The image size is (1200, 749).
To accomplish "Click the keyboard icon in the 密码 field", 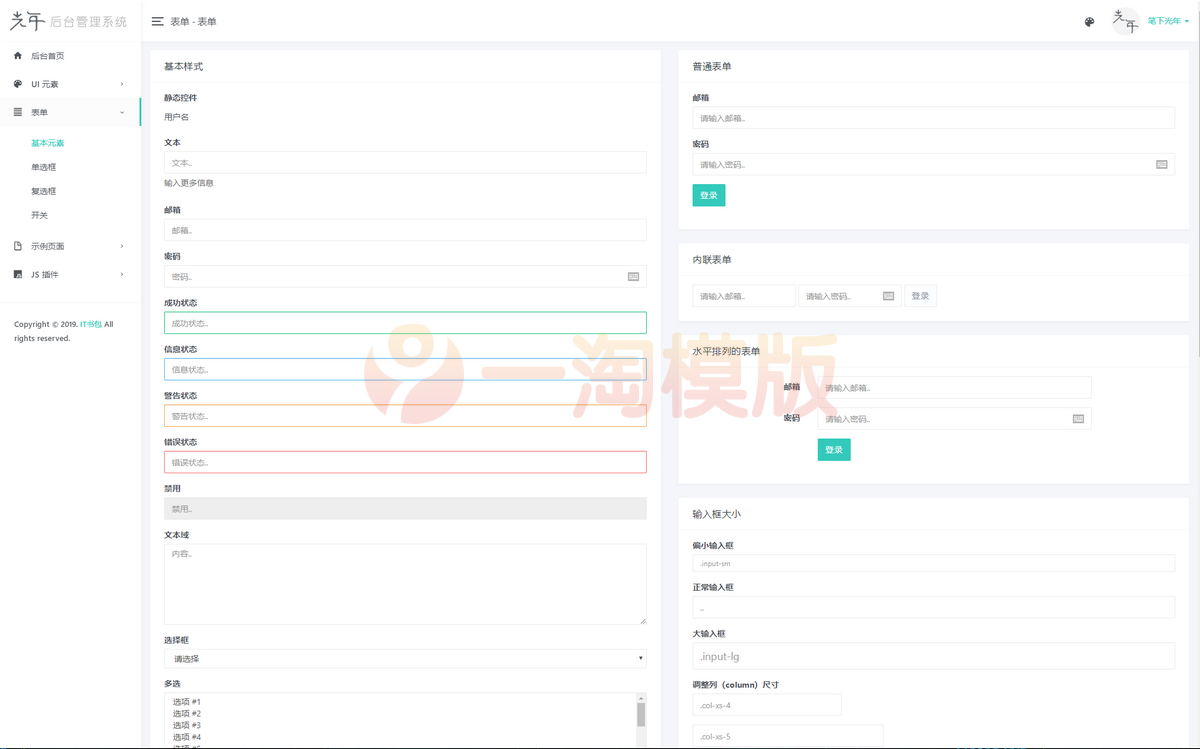I will coord(633,276).
